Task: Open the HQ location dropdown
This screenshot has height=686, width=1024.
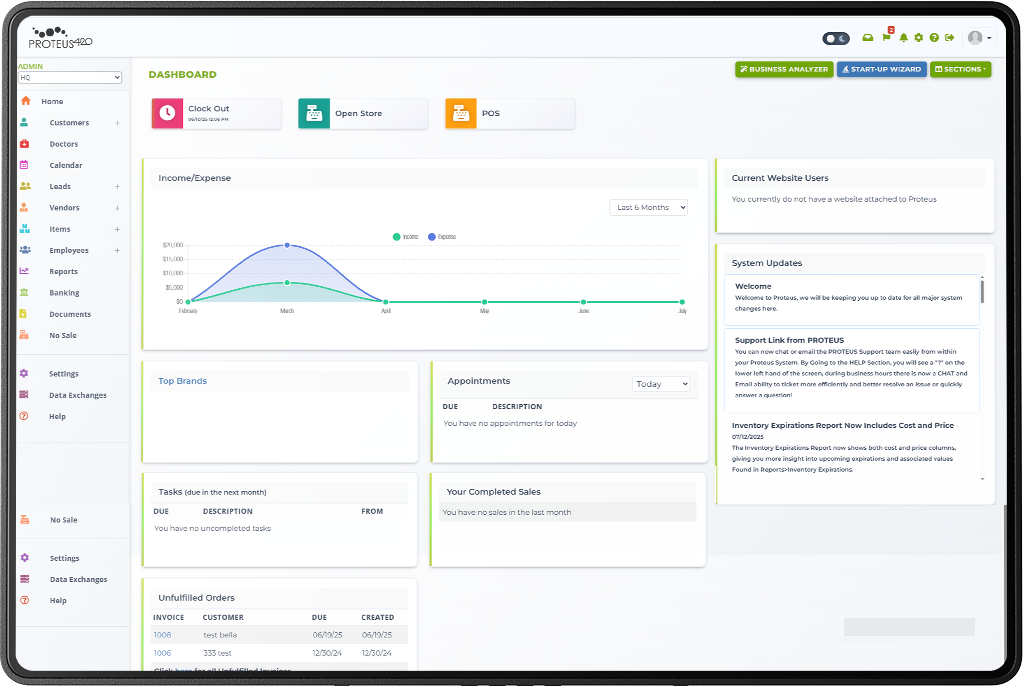Action: 70,77
